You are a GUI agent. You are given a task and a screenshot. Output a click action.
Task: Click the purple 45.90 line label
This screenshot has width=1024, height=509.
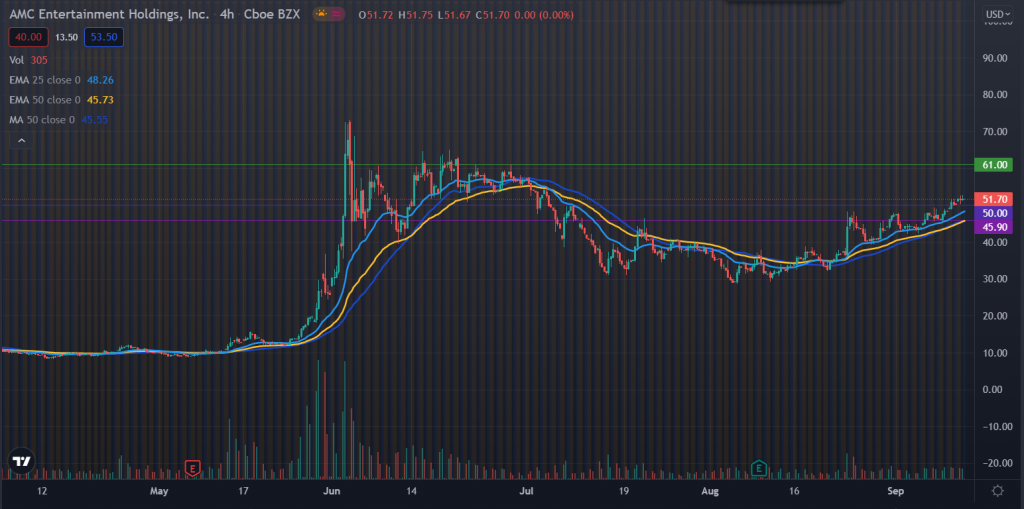click(993, 227)
